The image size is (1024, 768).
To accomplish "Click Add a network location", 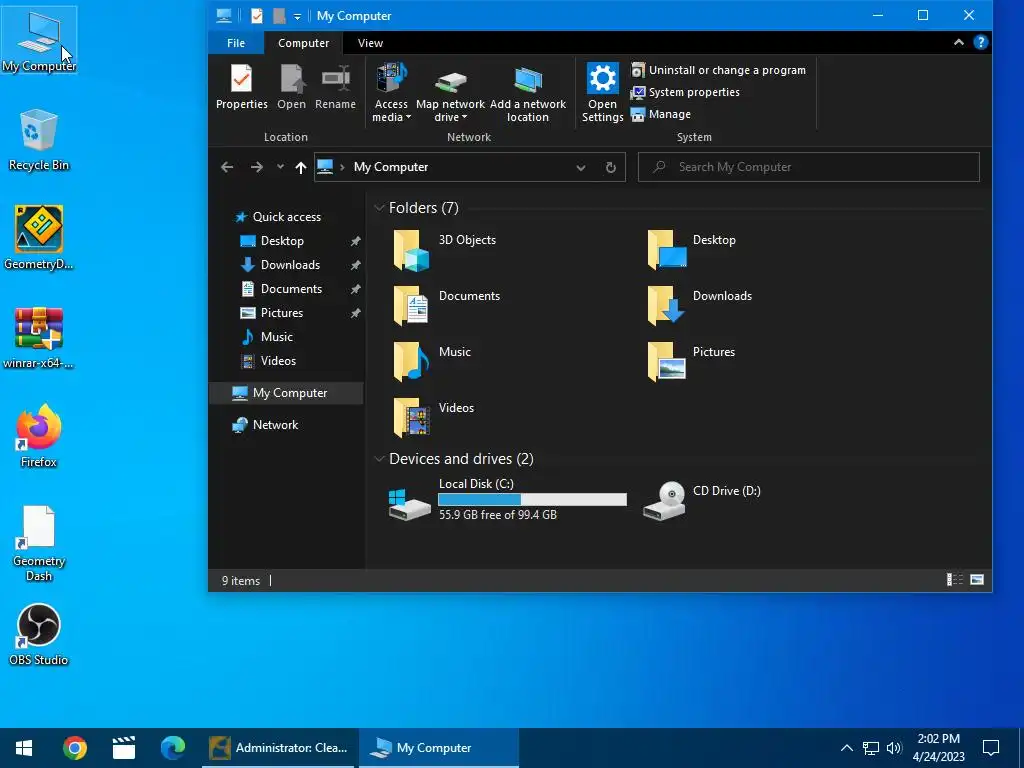I will point(528,93).
